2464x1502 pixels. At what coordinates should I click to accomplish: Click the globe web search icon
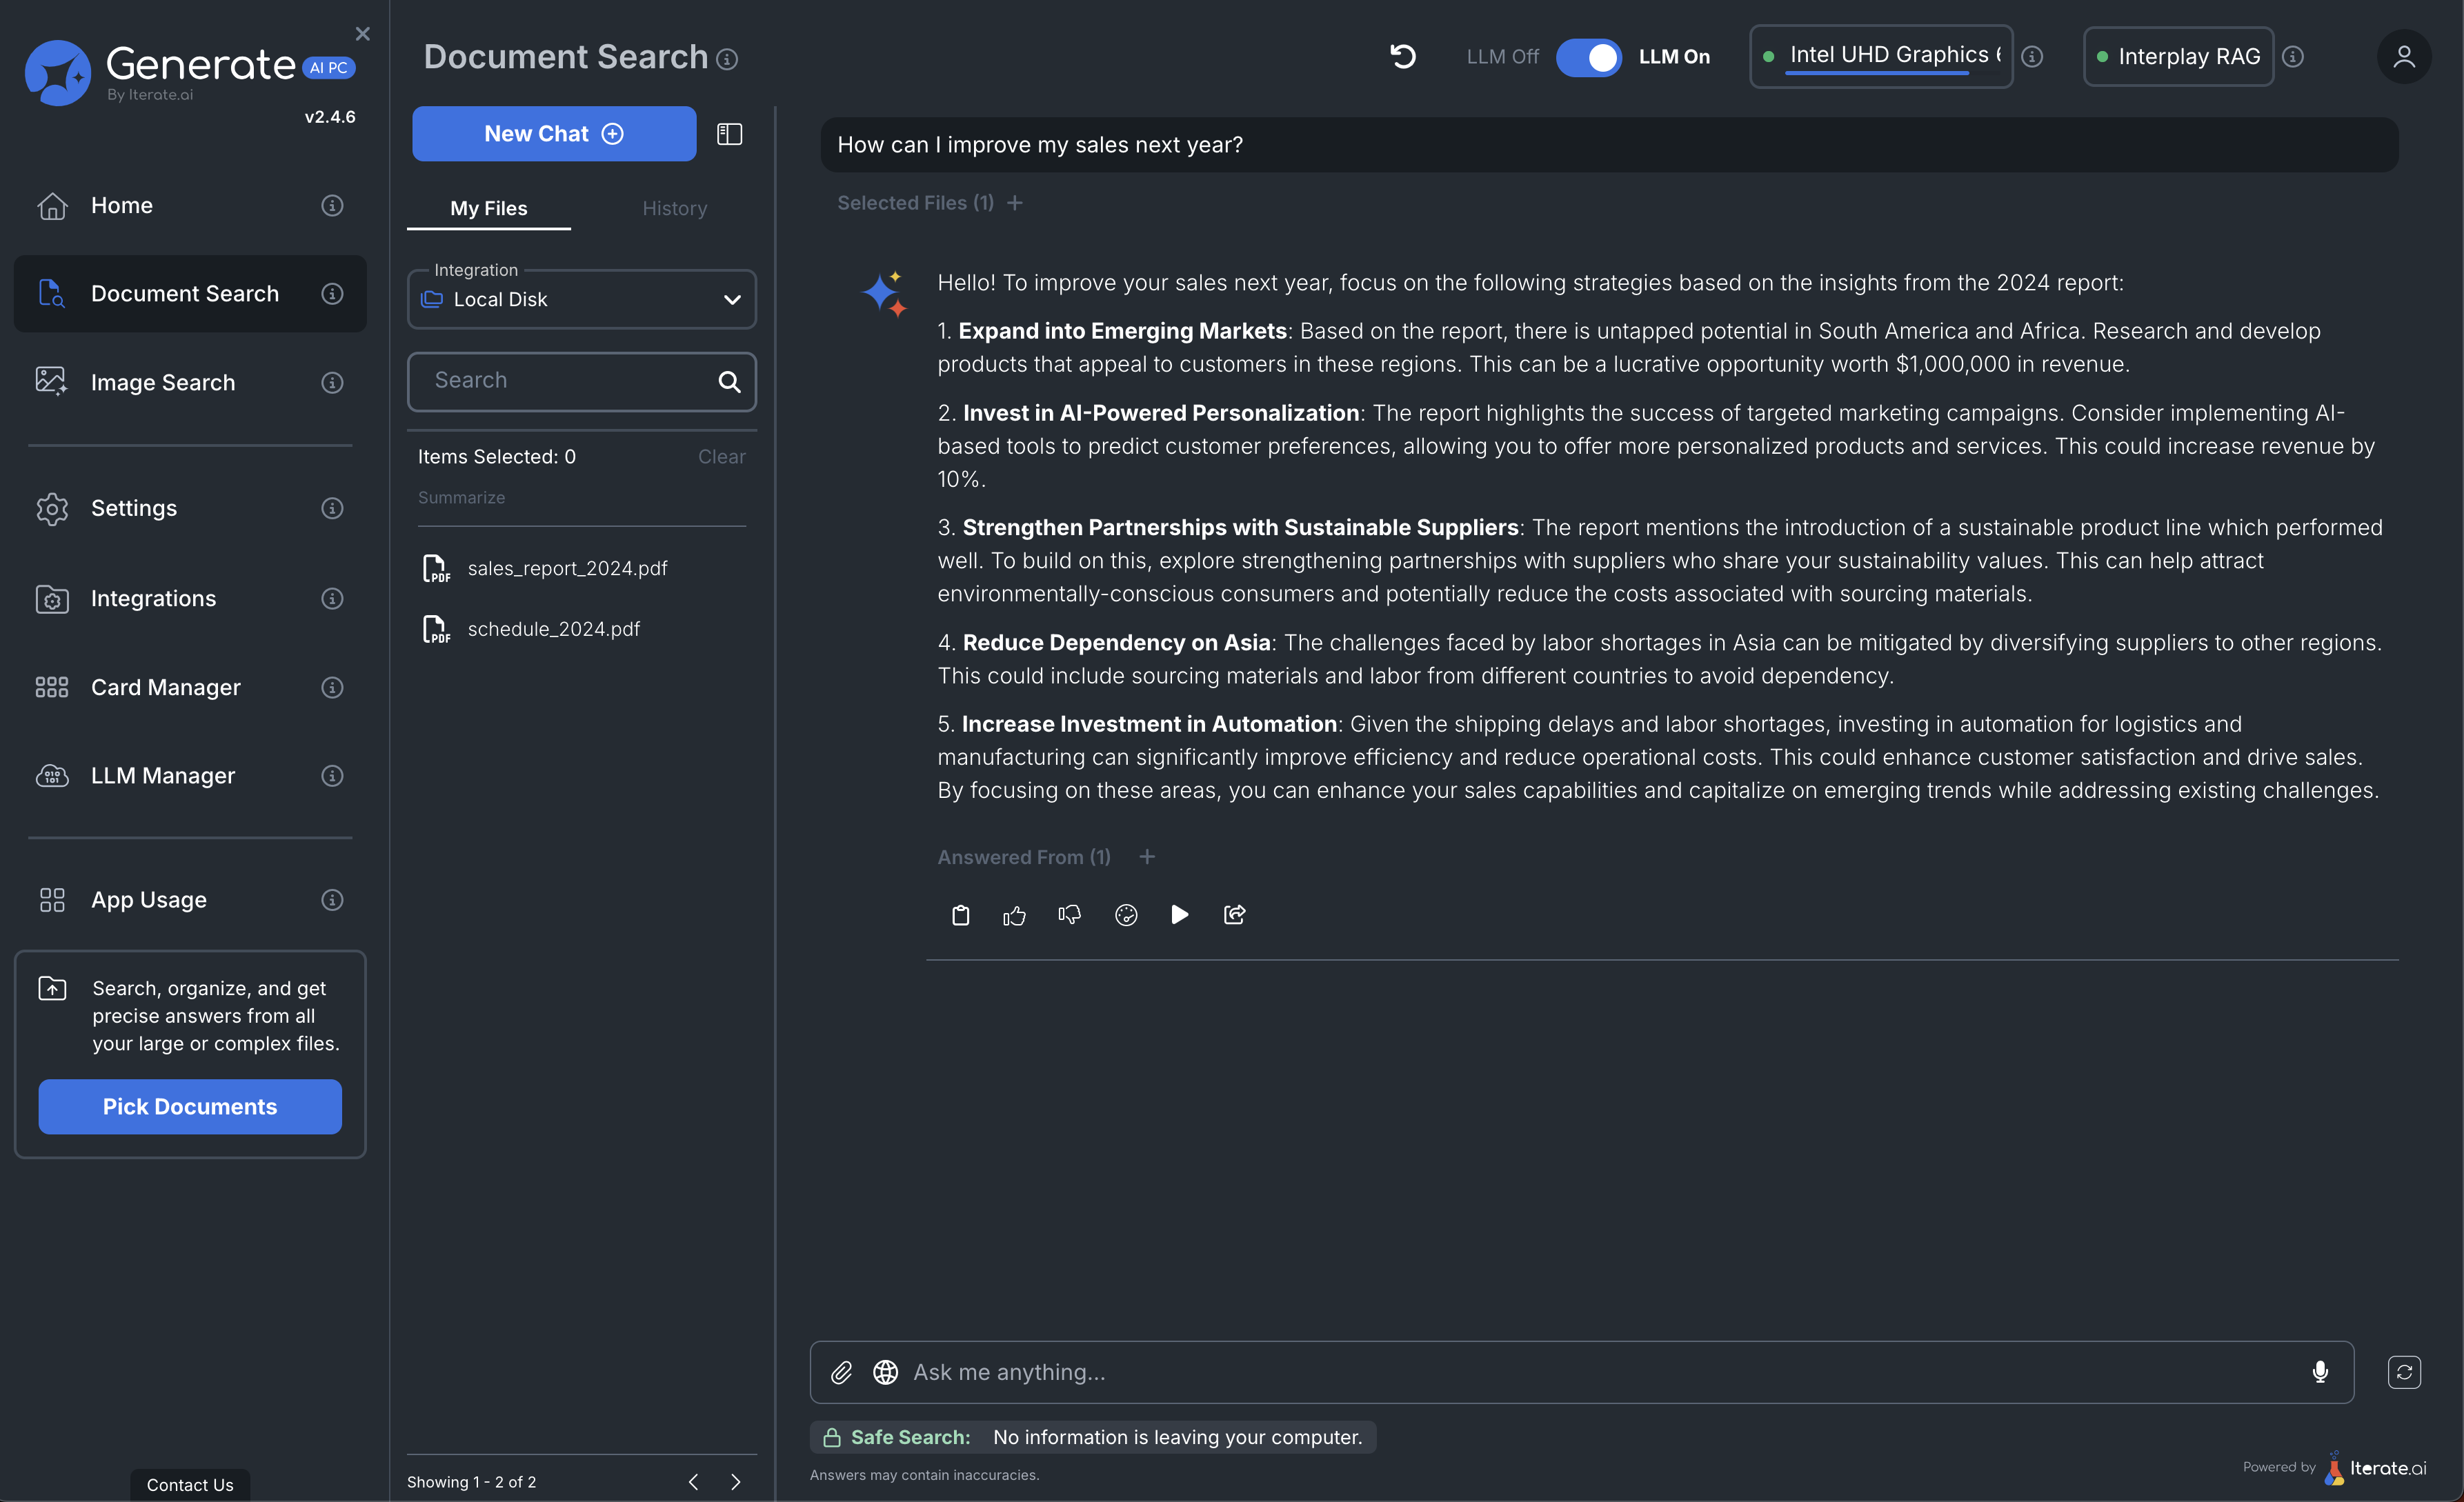click(885, 1372)
